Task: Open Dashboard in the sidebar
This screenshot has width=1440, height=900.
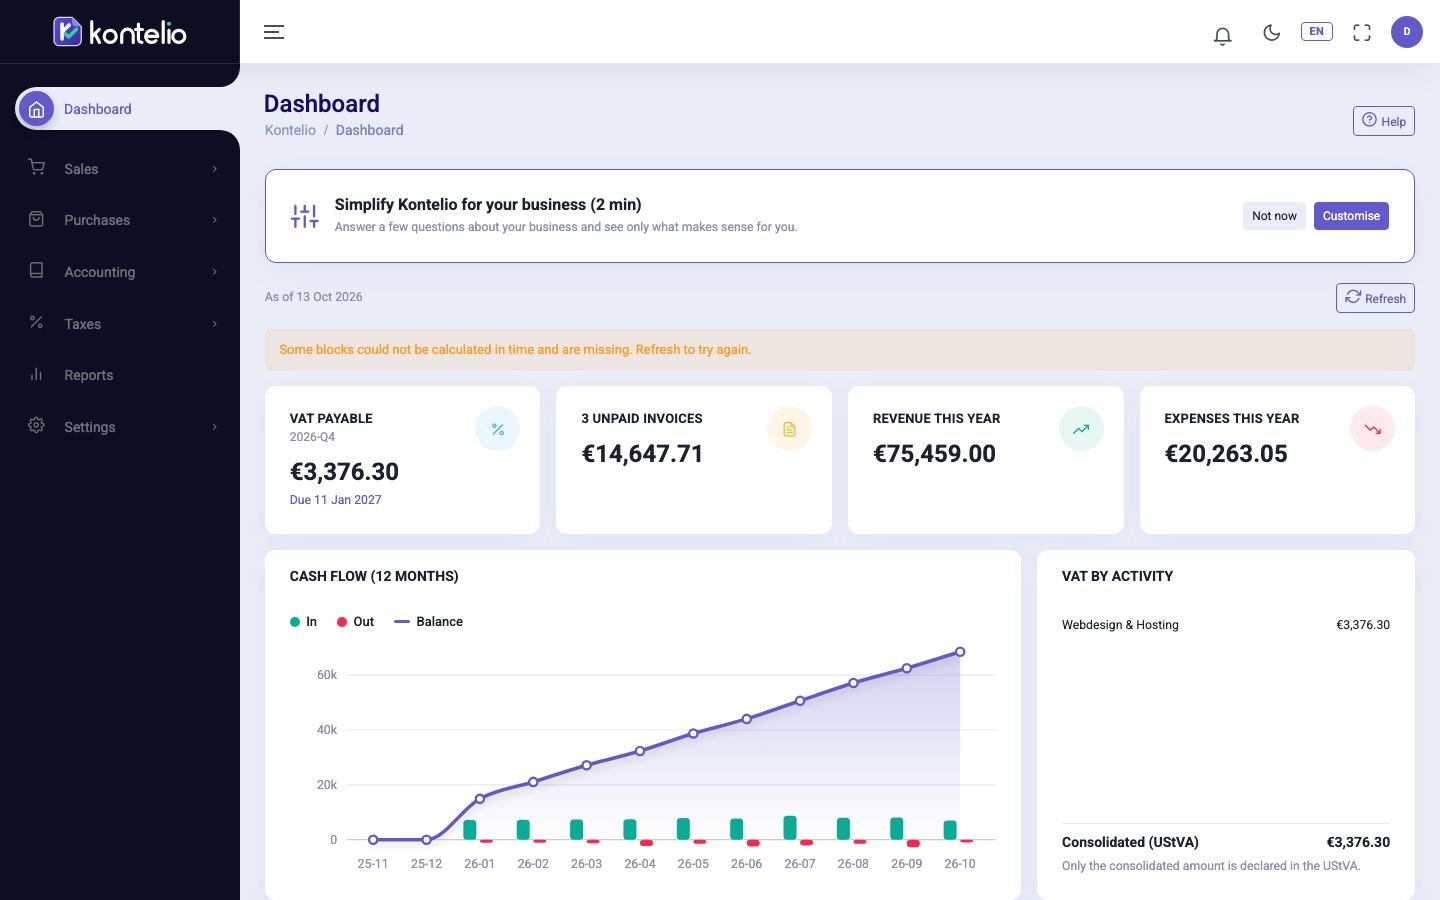Action: click(x=127, y=109)
